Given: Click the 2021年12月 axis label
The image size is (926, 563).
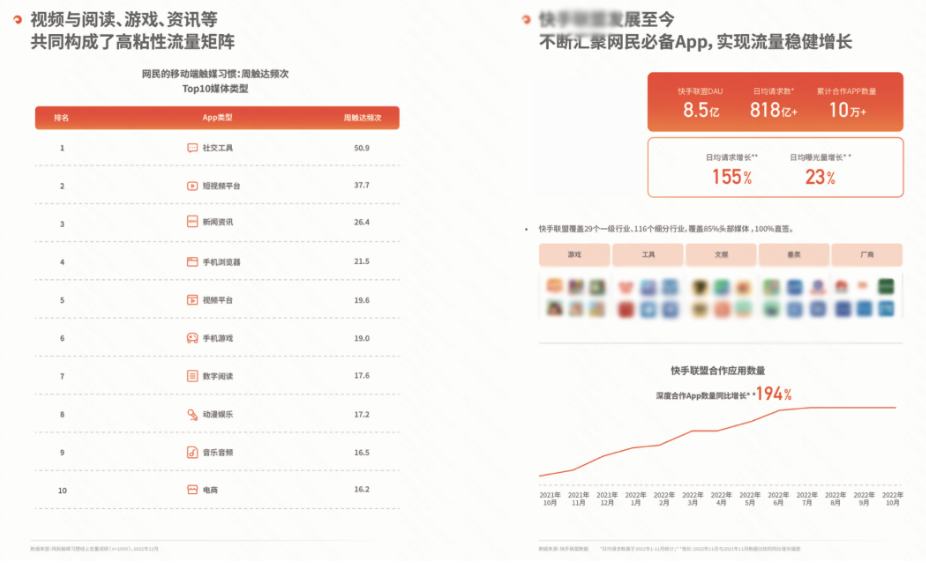Looking at the screenshot, I should (607, 499).
